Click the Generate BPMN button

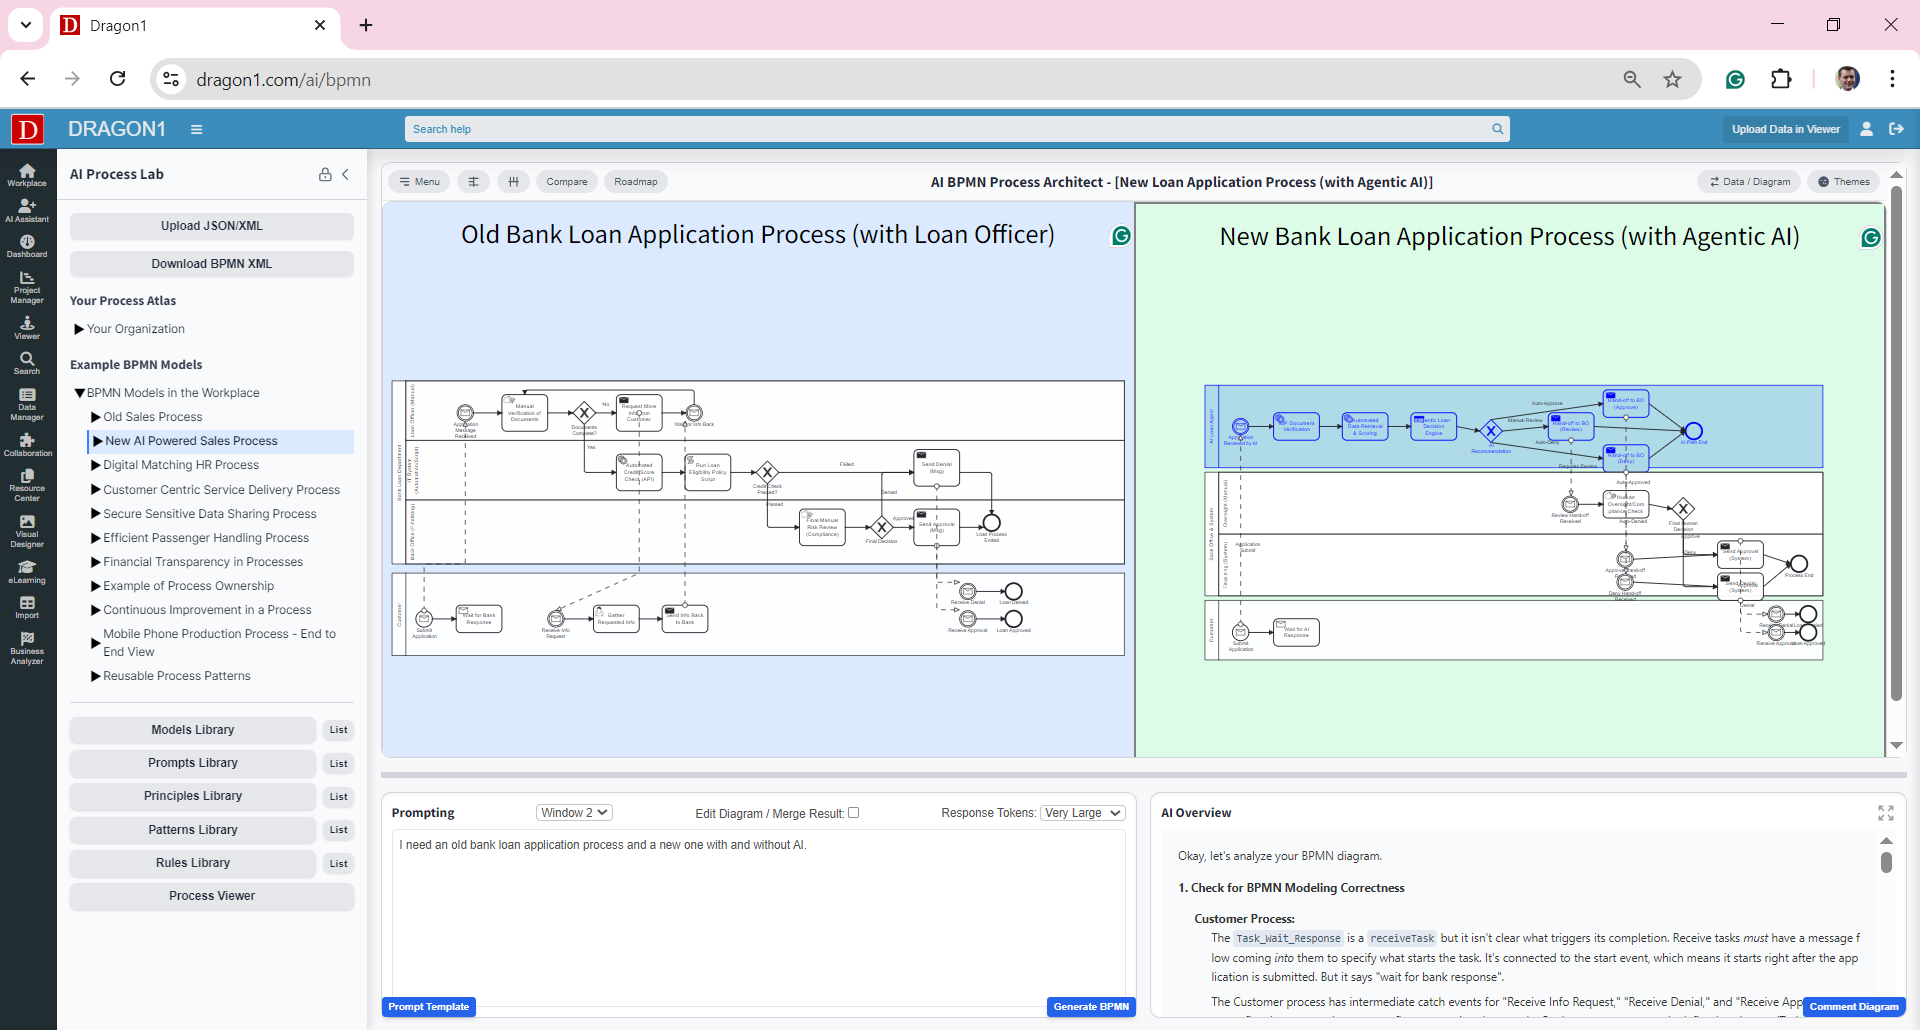pos(1091,1007)
